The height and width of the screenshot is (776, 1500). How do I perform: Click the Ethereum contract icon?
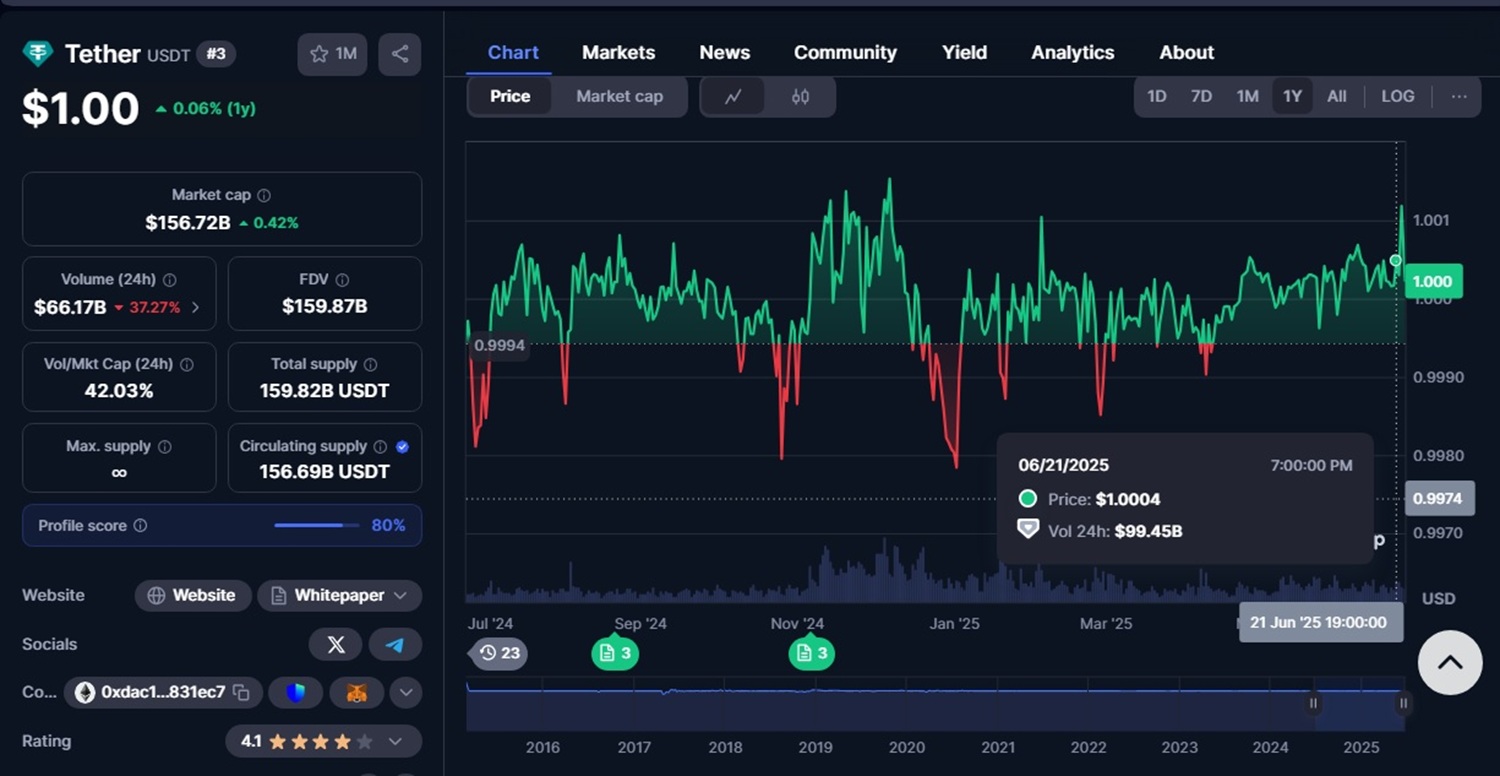click(85, 692)
